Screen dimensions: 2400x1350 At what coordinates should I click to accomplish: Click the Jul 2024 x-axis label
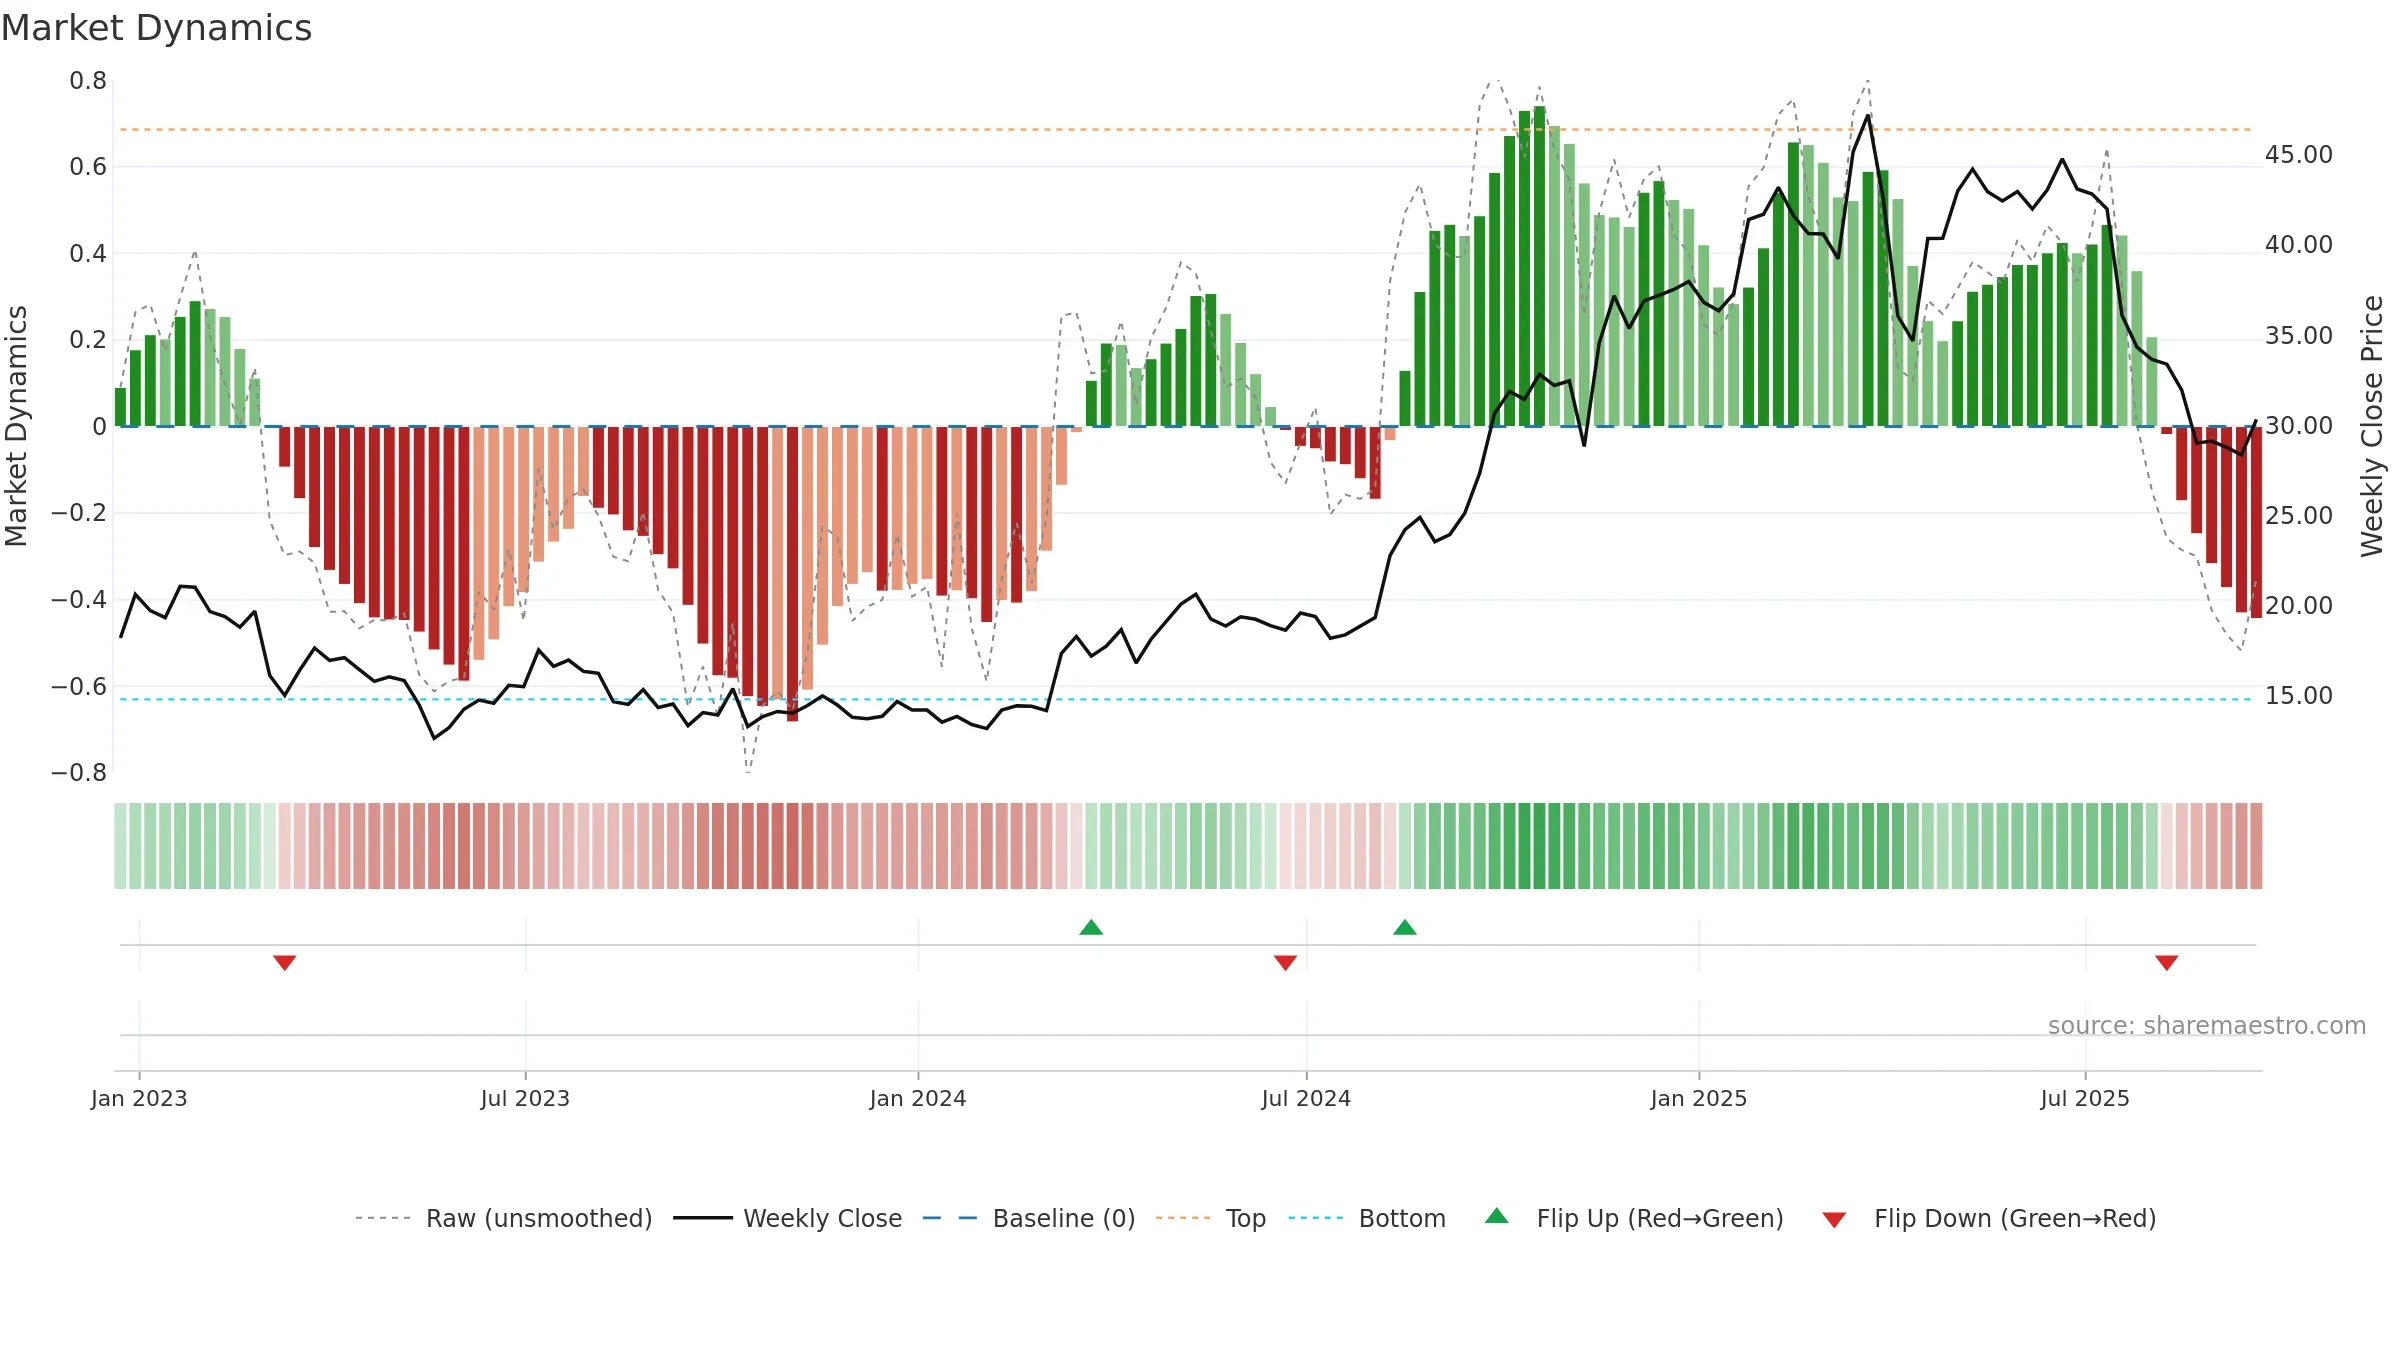coord(1306,1098)
